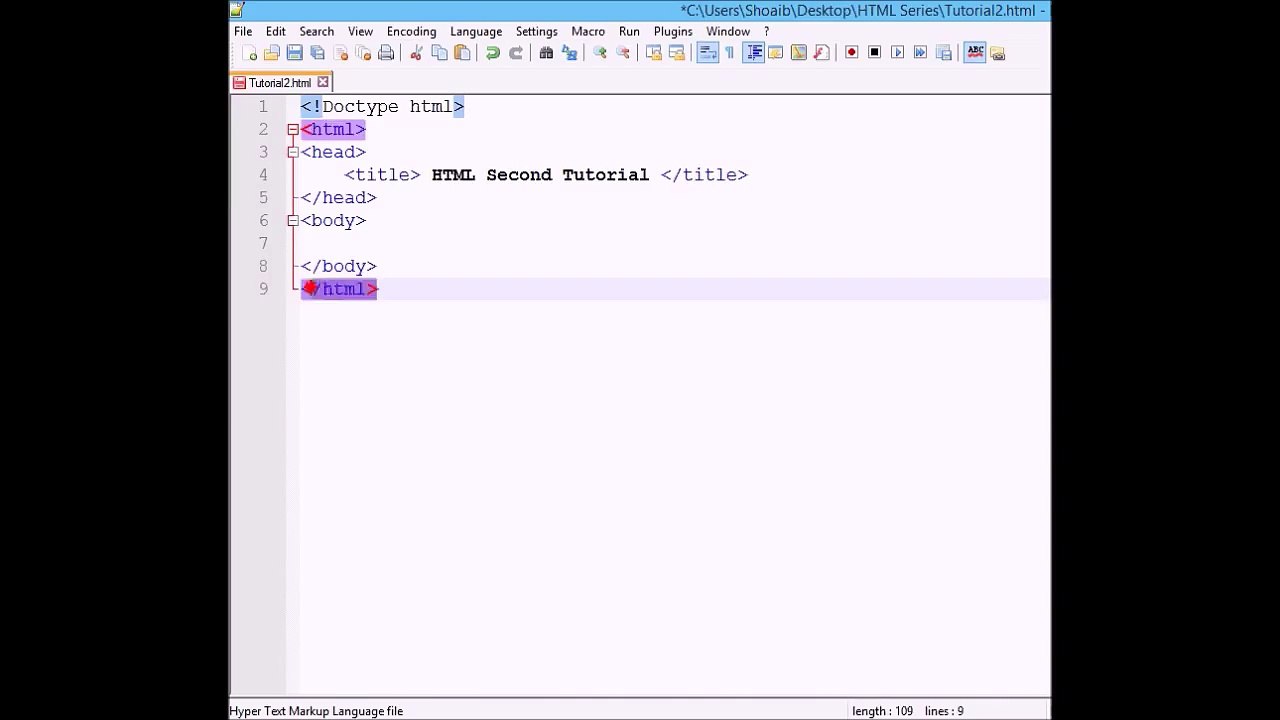
Task: Open the Function List icon
Action: tap(822, 53)
